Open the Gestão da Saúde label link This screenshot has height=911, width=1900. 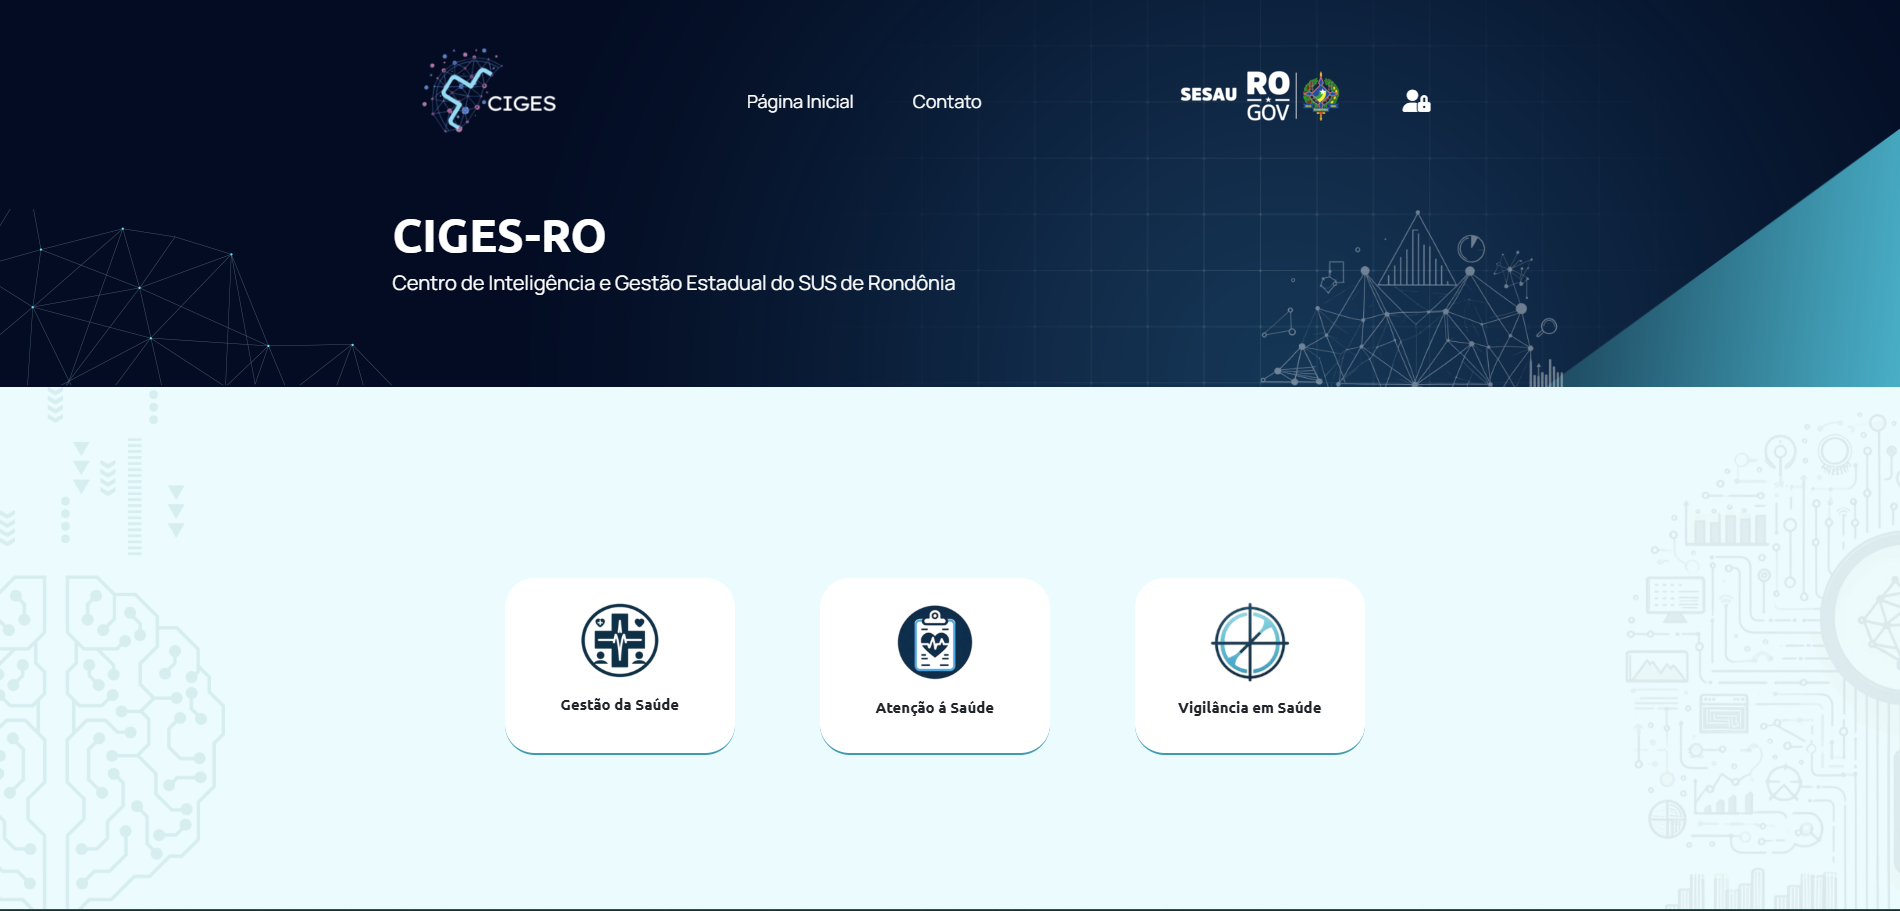pyautogui.click(x=620, y=705)
